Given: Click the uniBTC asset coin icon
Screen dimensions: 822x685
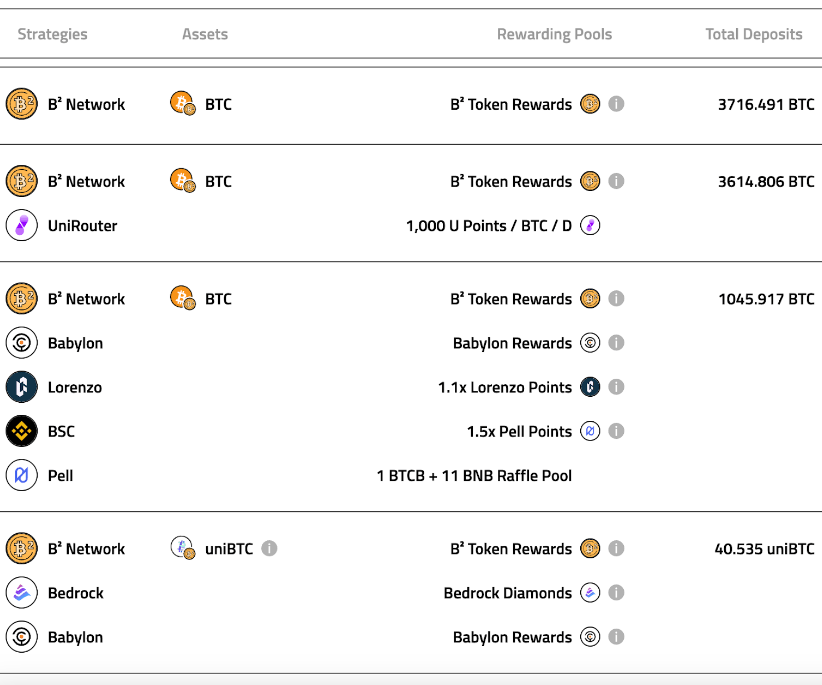Looking at the screenshot, I should coord(183,549).
